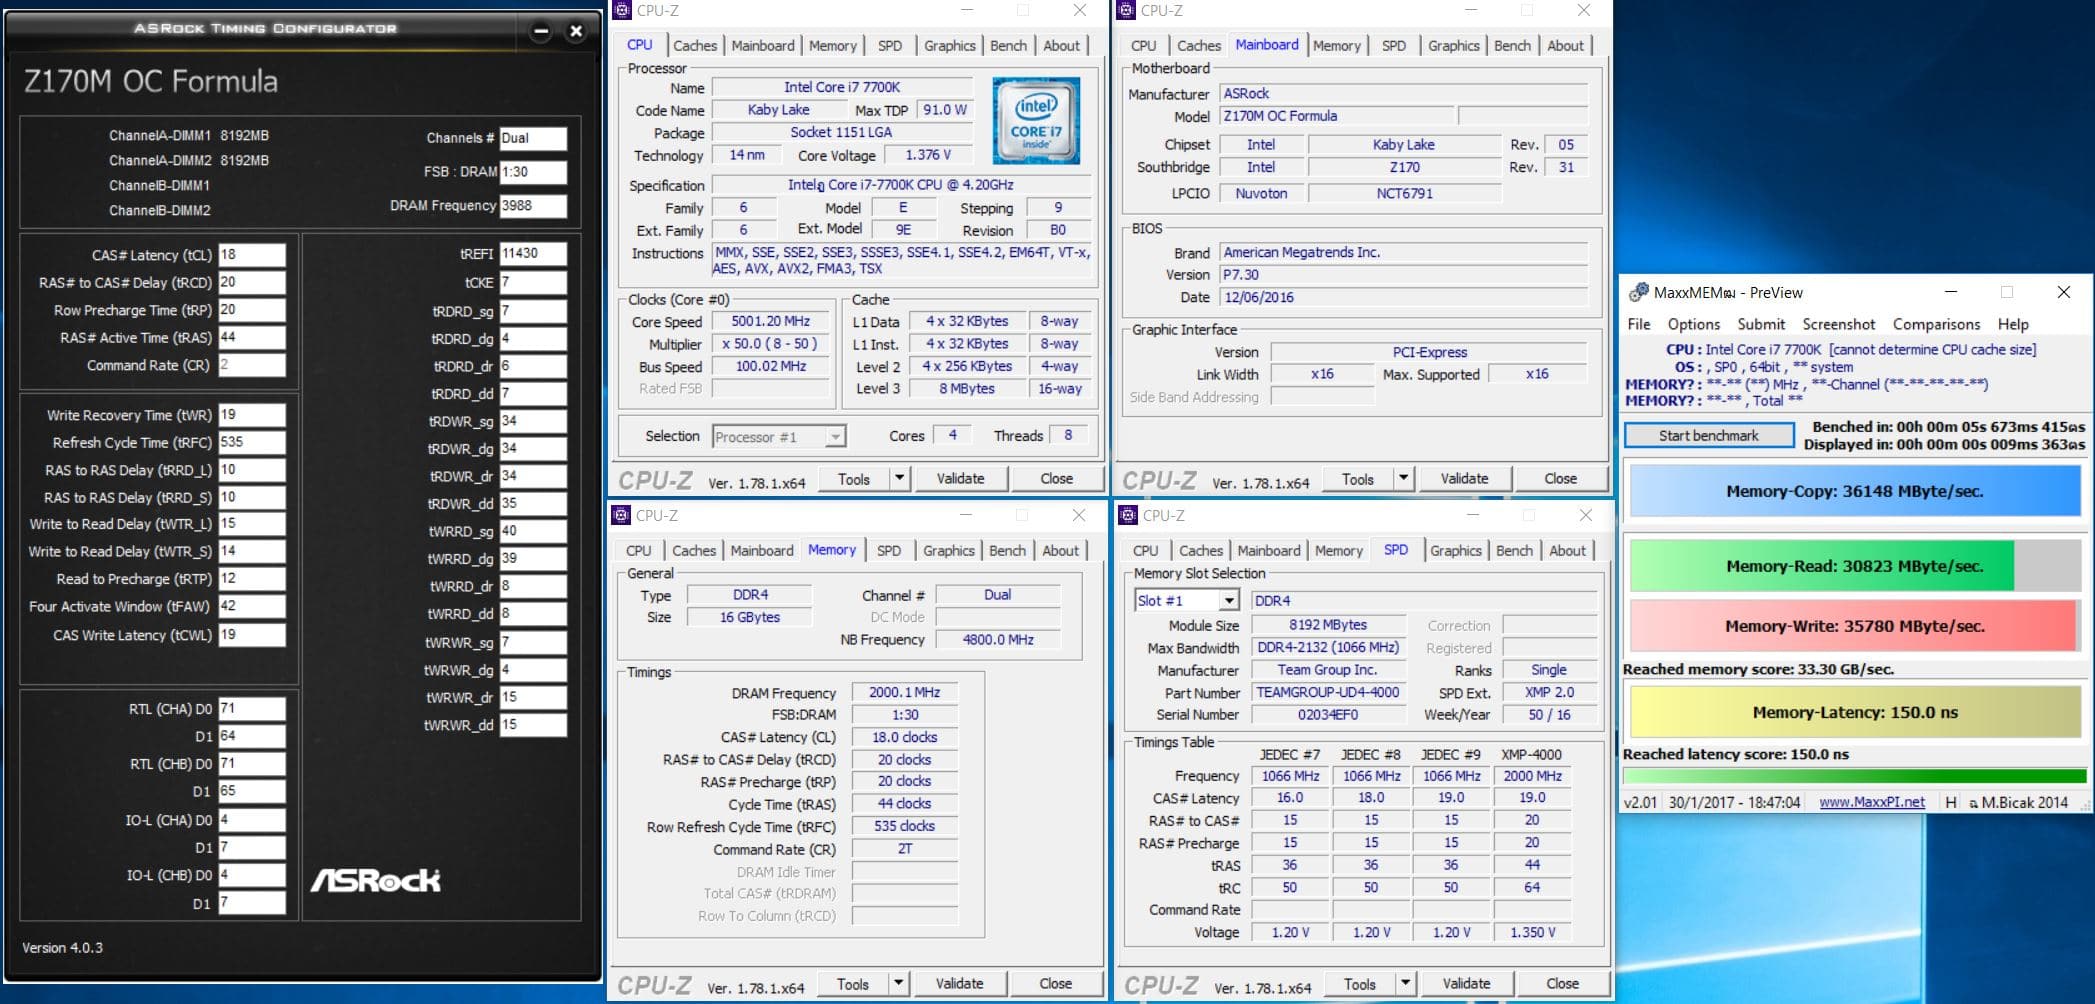The width and height of the screenshot is (2095, 1004).
Task: Click the DRAM Frequency 2000.1 MHz value
Action: point(905,692)
